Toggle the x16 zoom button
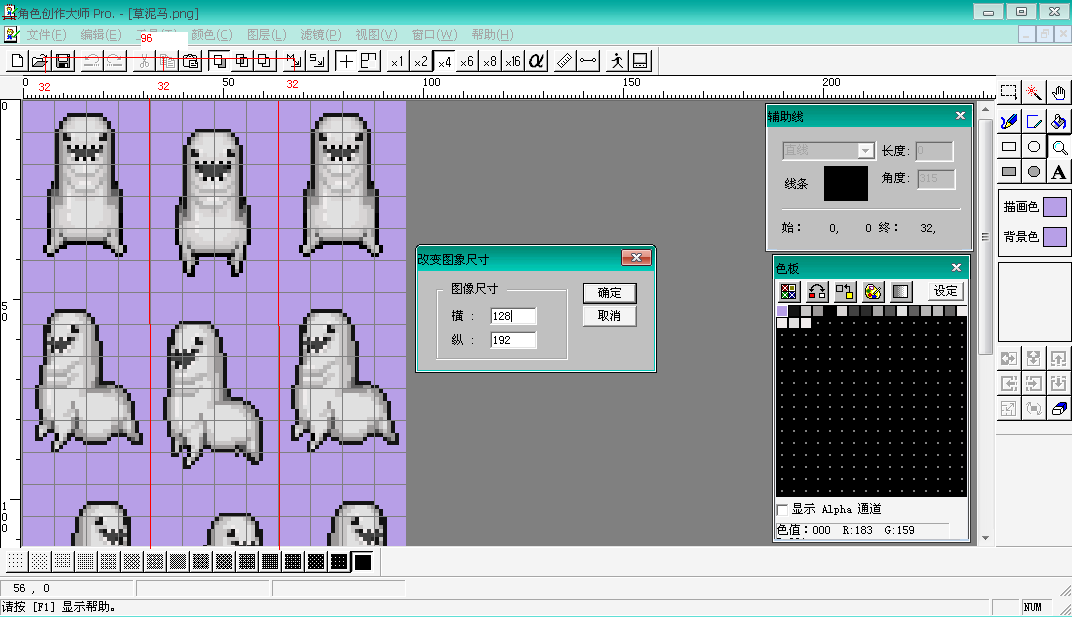 pos(513,62)
